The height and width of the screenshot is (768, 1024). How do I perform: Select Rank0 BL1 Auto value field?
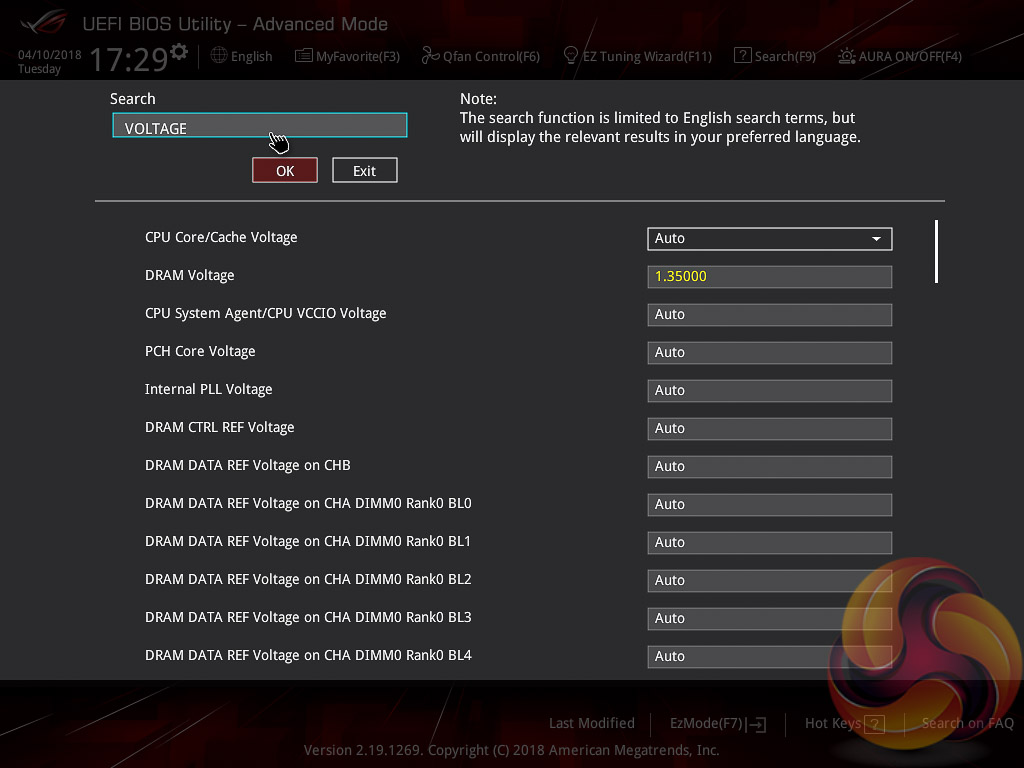769,543
